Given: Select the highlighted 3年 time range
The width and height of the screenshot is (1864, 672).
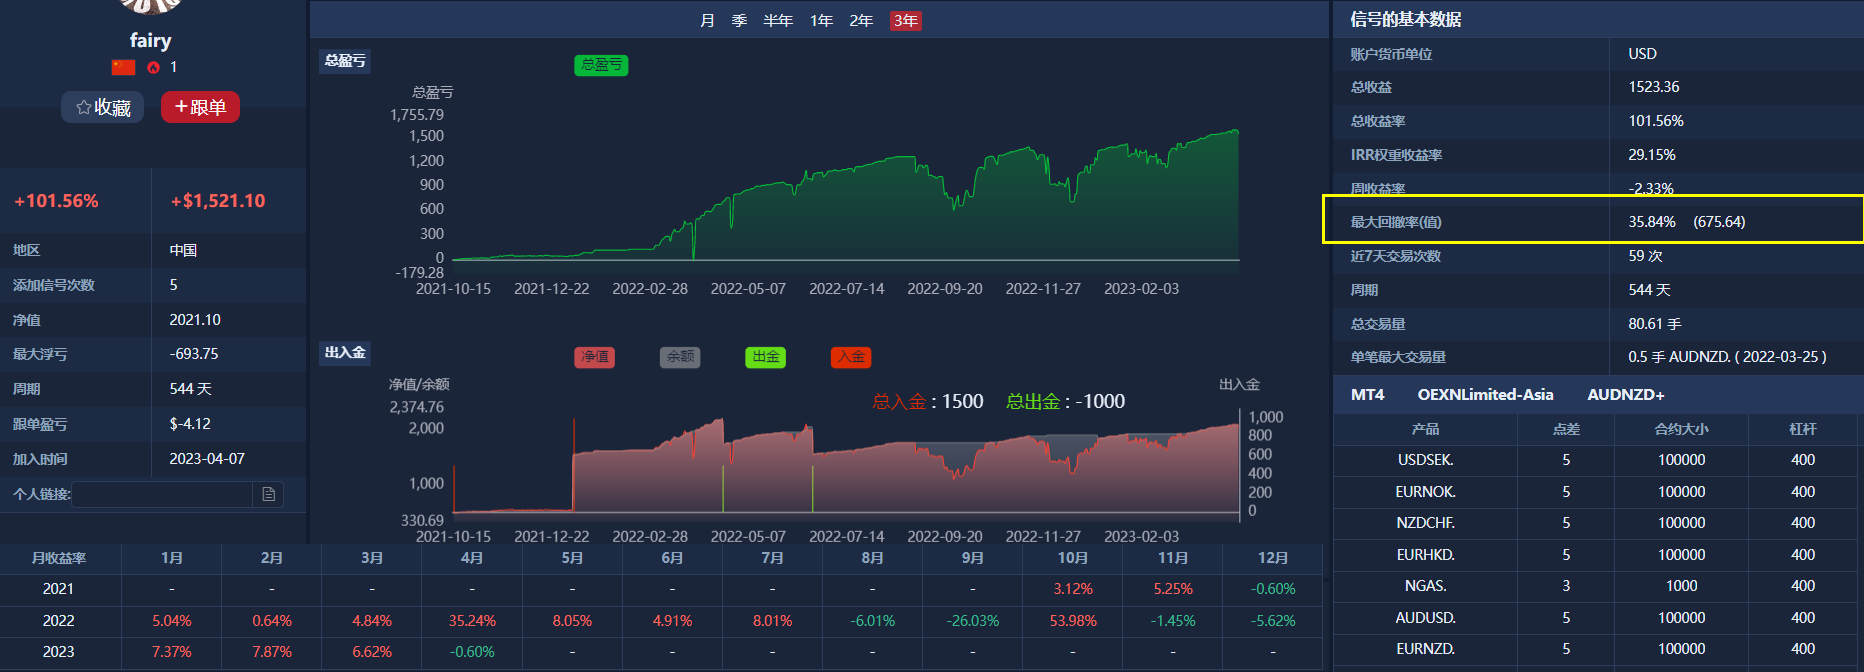Looking at the screenshot, I should coord(906,21).
